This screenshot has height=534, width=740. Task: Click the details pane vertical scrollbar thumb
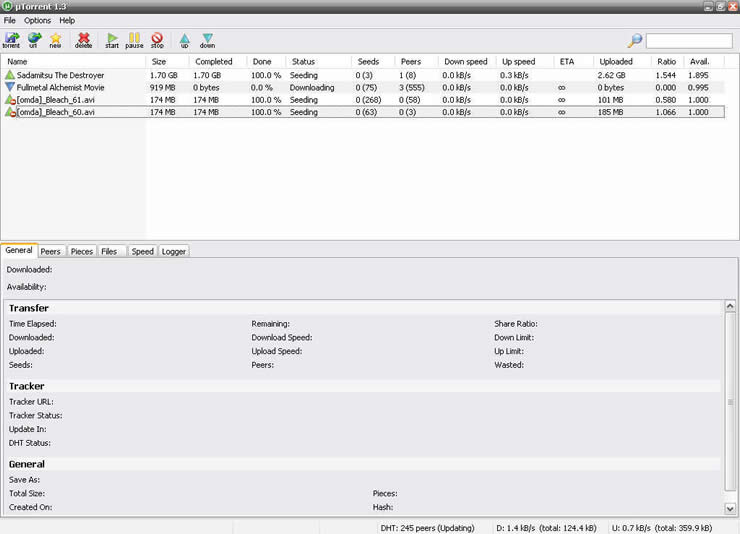[730, 401]
